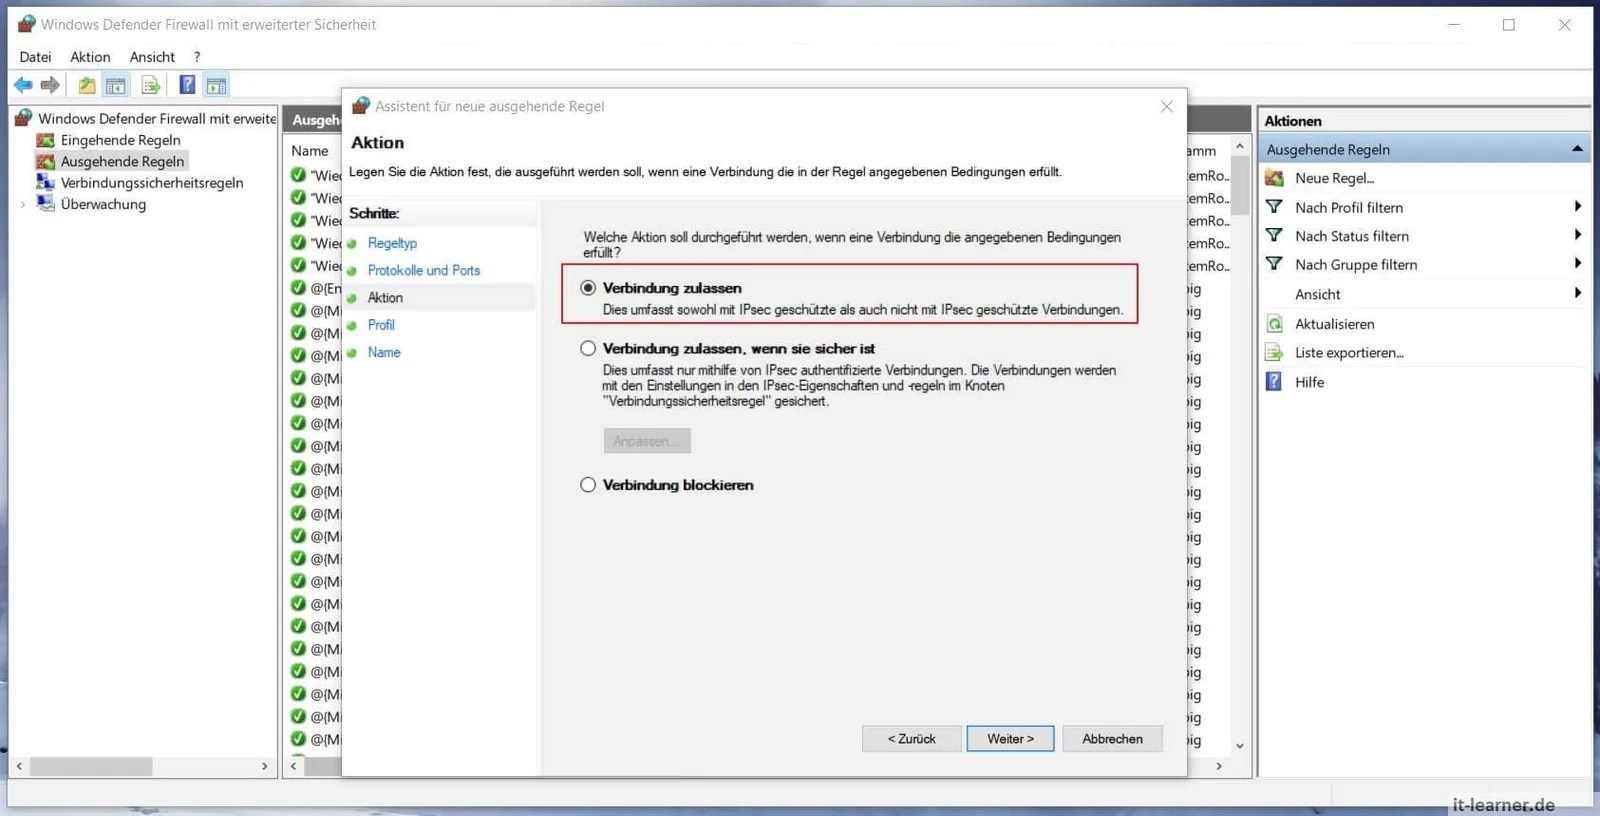The height and width of the screenshot is (816, 1600).
Task: Click the rules list horizontal scrollbar right arrow
Action: (x=1218, y=766)
